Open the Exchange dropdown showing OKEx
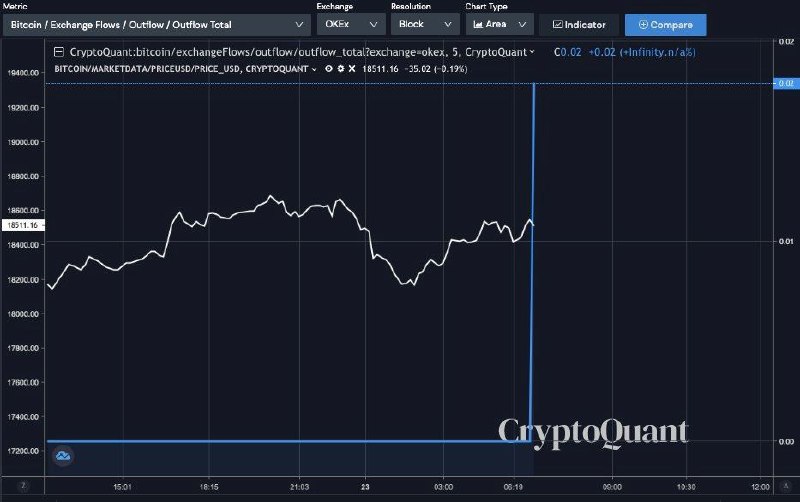 351,24
